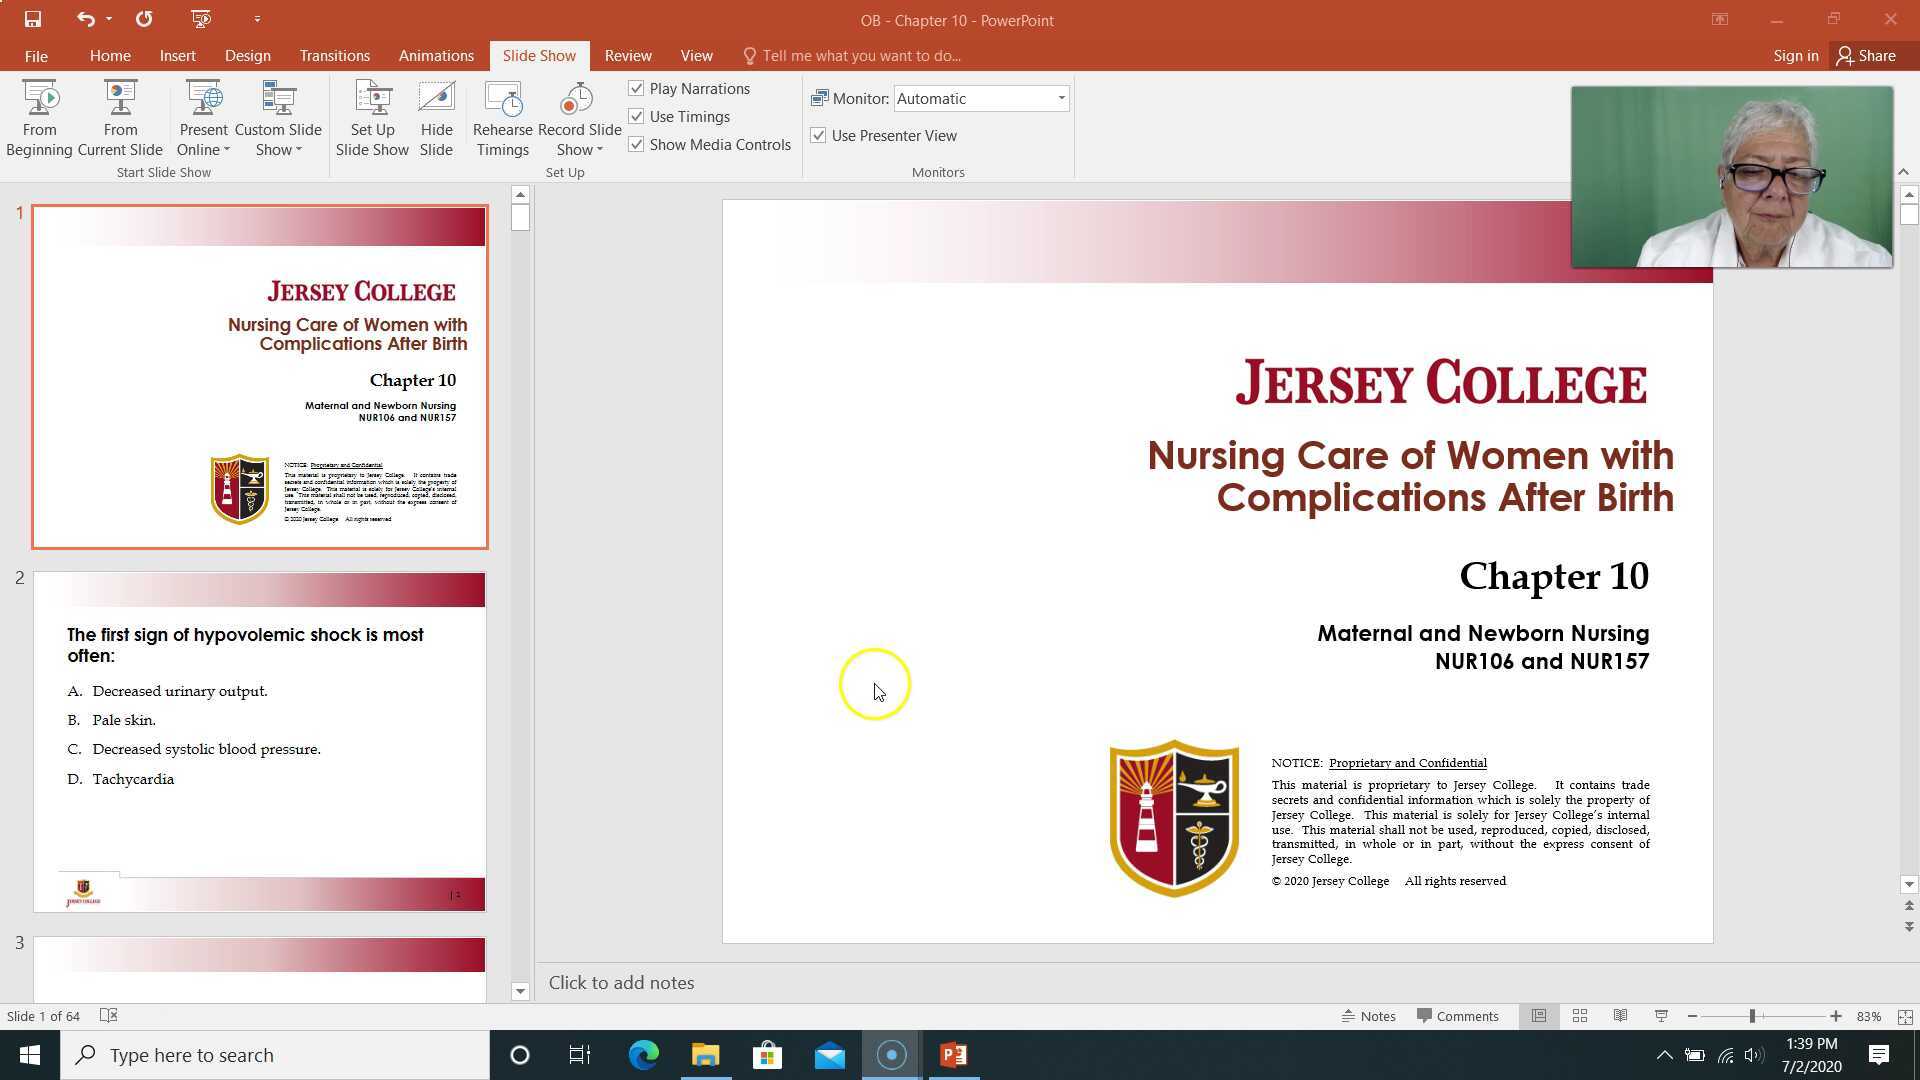Click the Share button
The height and width of the screenshot is (1080, 1920).
click(1866, 56)
